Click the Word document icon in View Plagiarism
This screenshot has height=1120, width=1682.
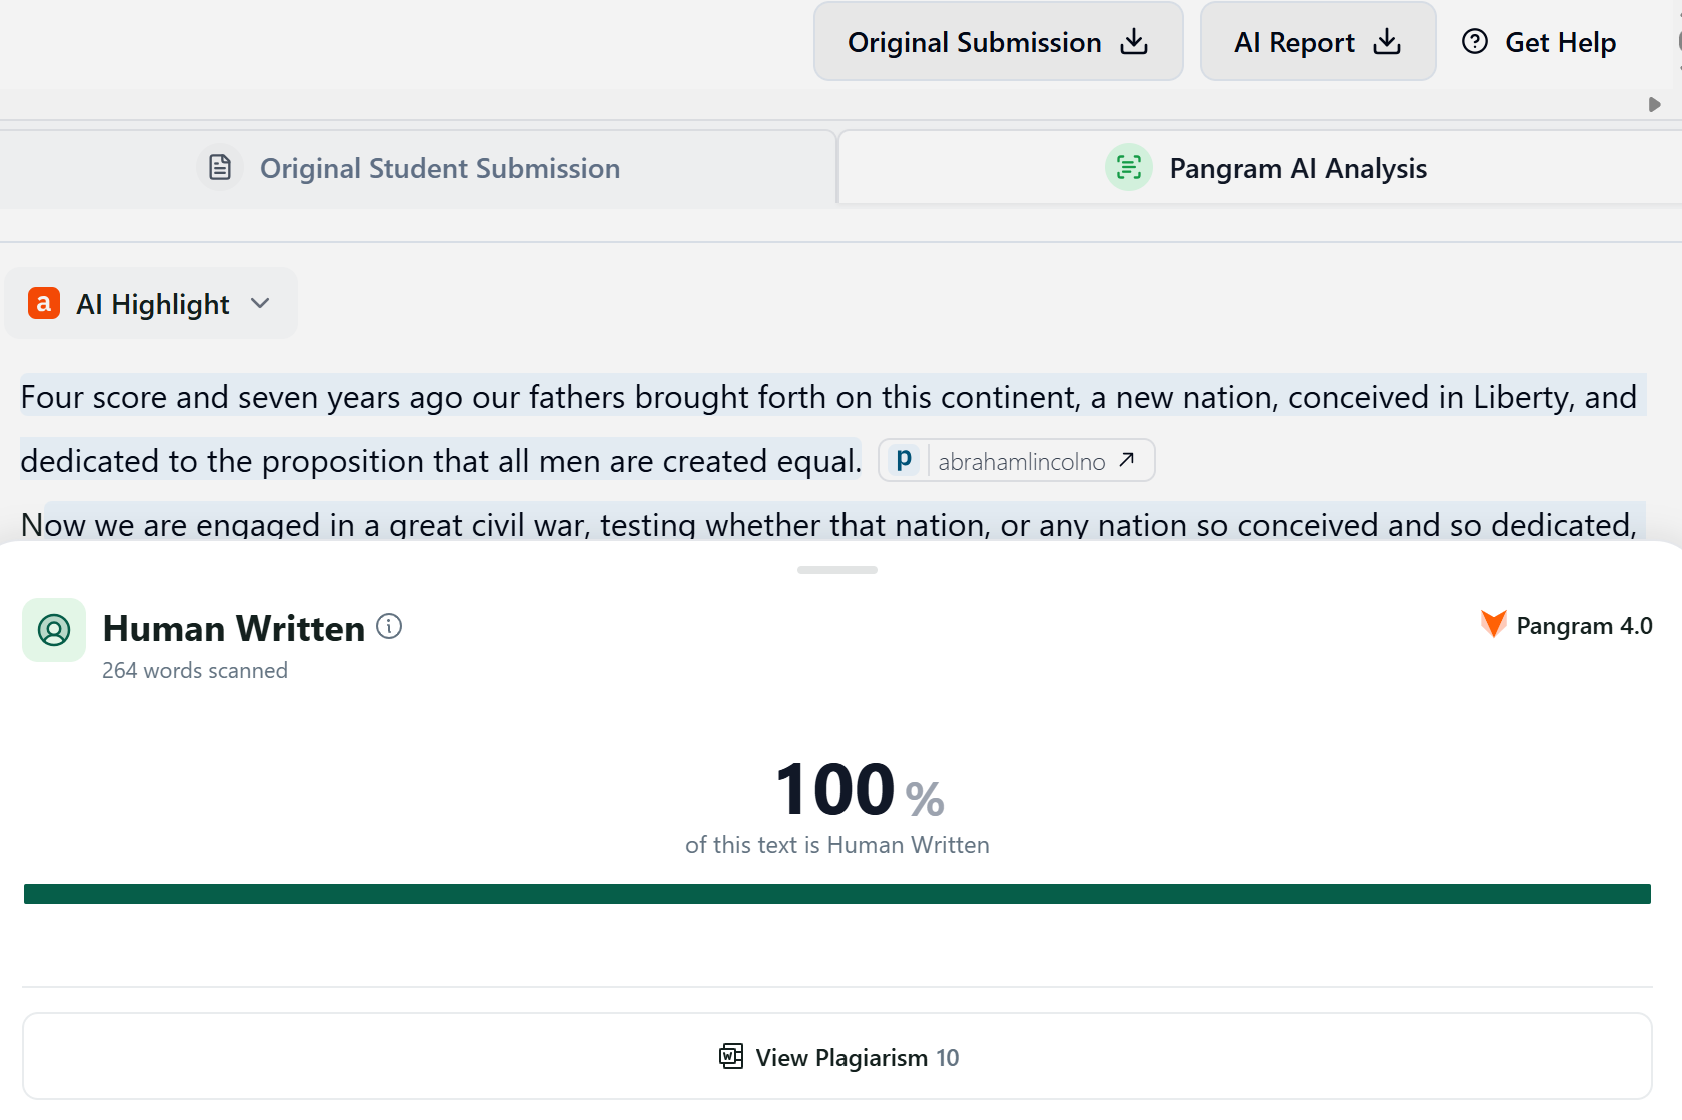point(731,1057)
